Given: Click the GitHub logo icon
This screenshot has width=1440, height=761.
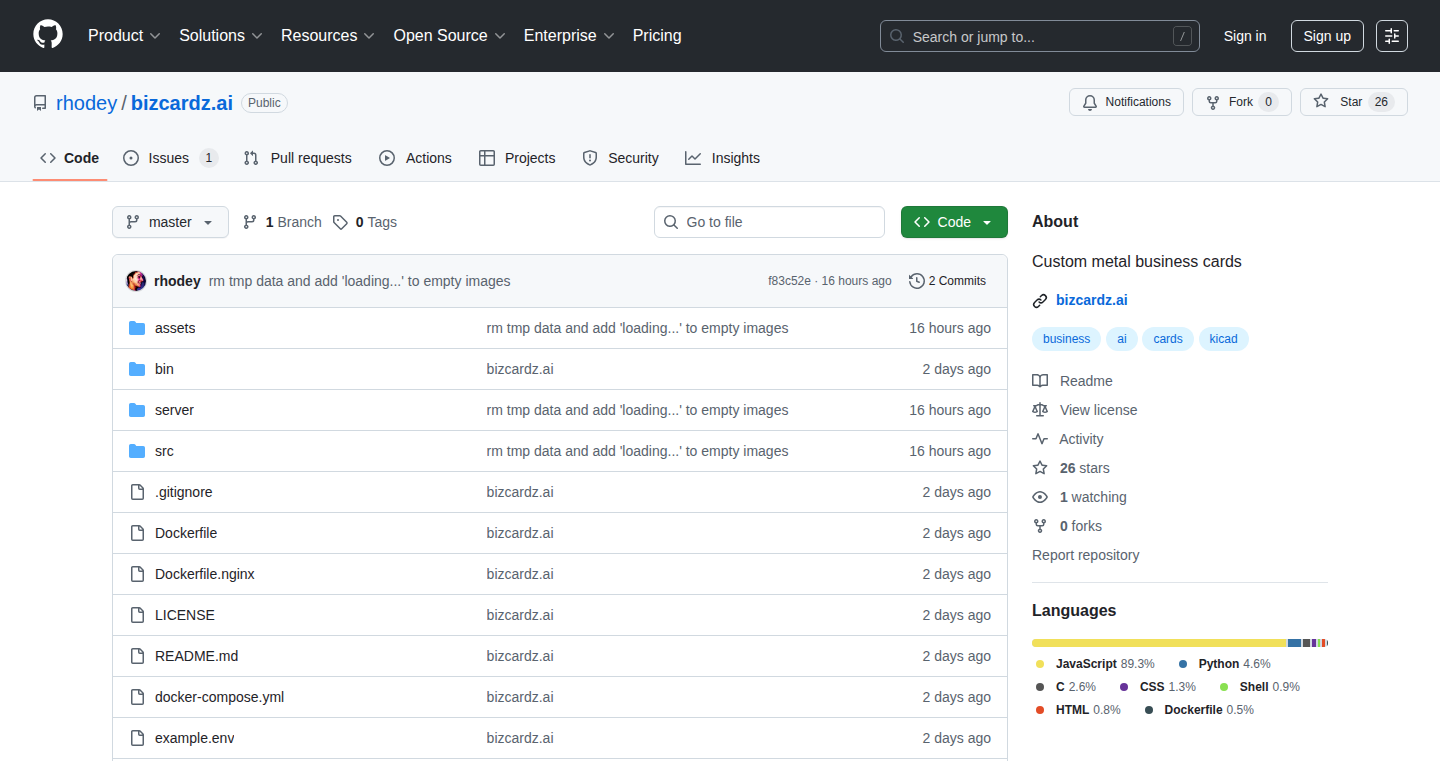Looking at the screenshot, I should click(48, 35).
